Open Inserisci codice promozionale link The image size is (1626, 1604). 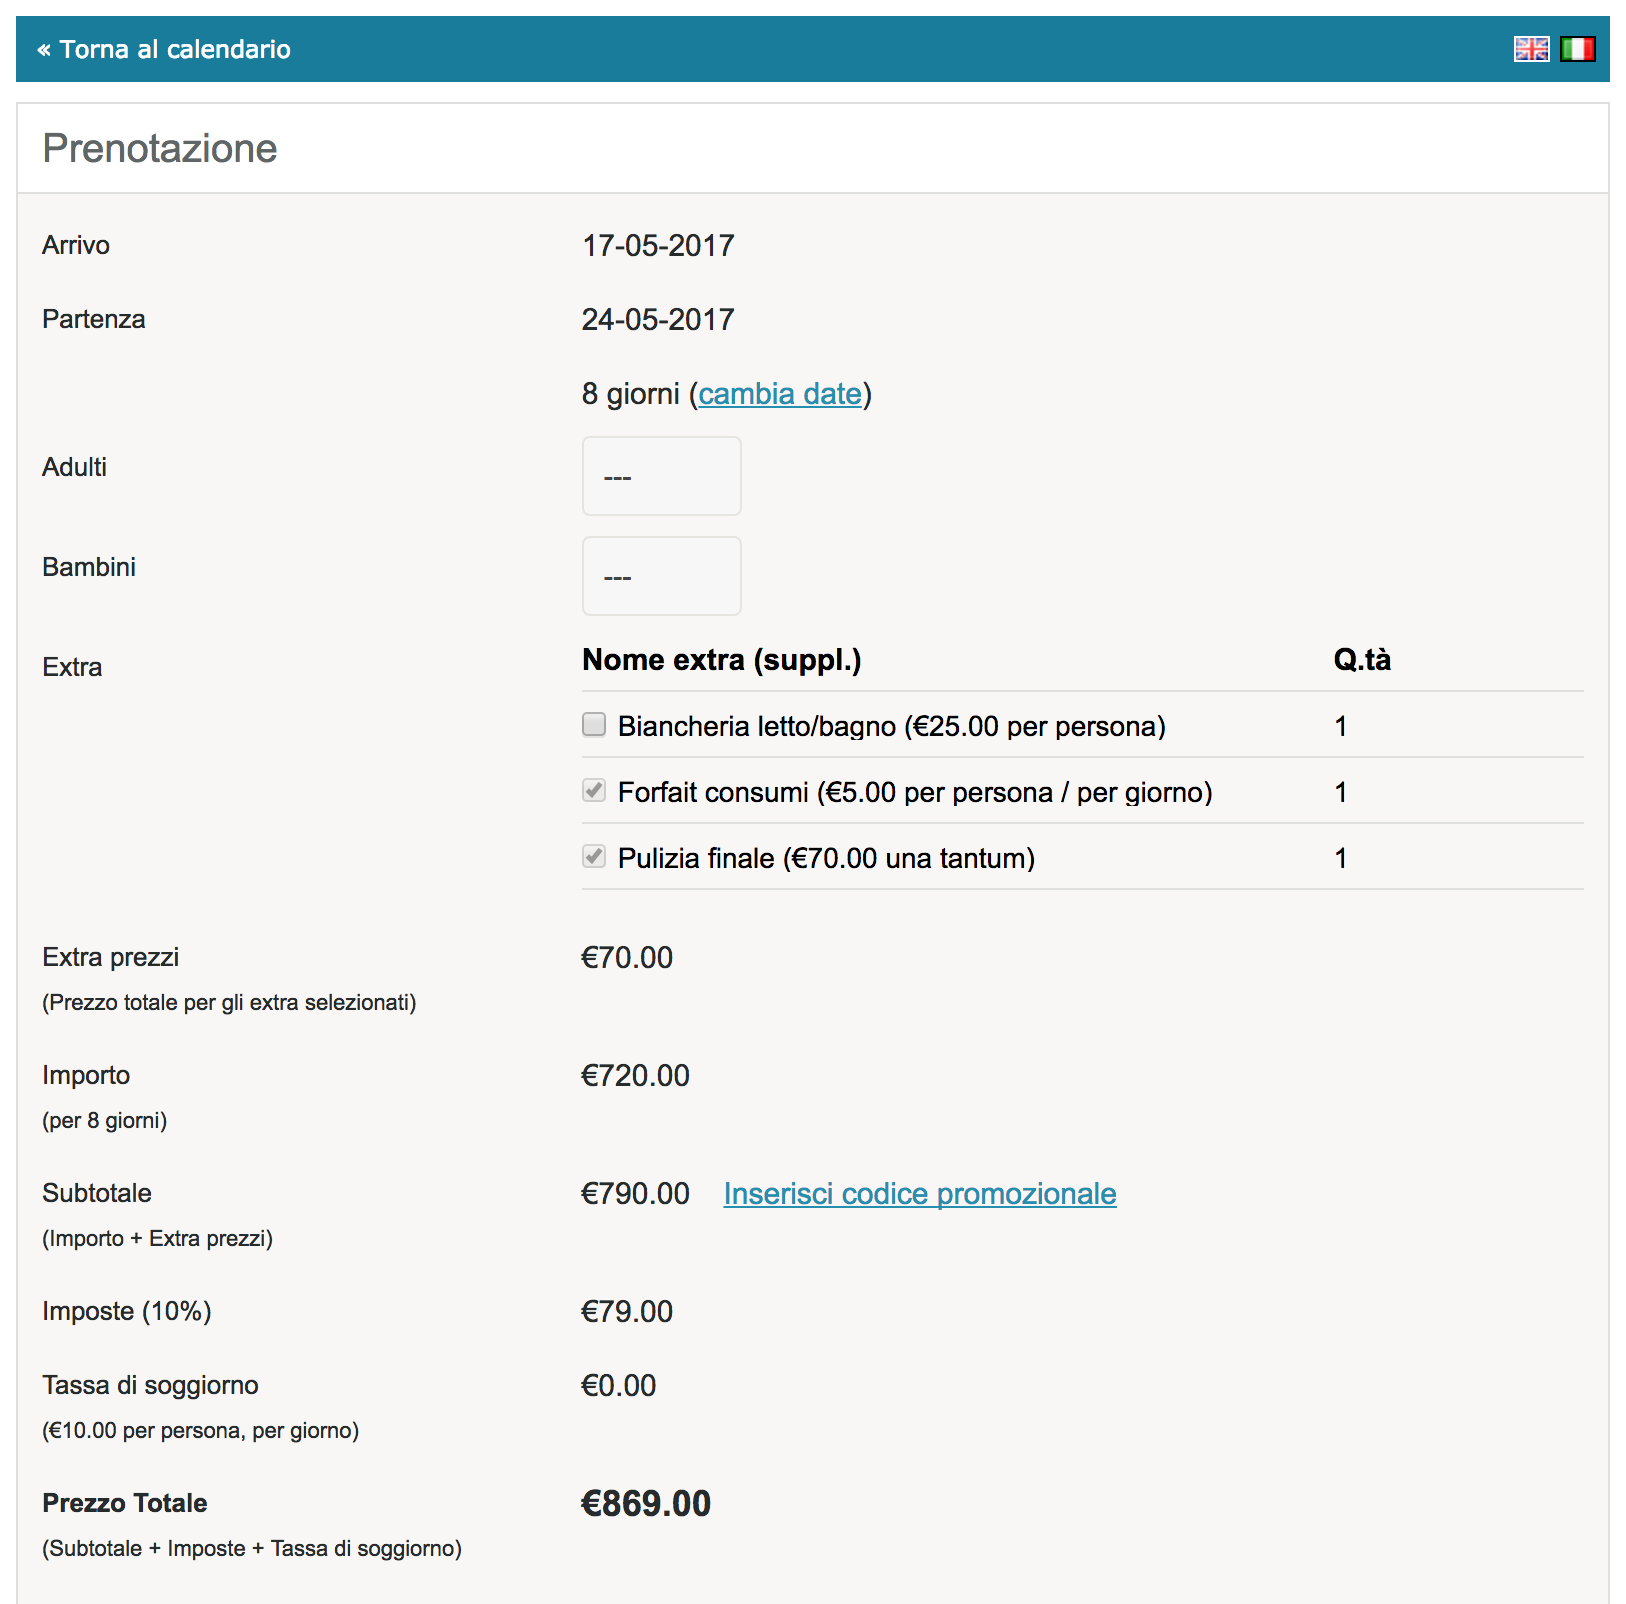click(x=919, y=1193)
